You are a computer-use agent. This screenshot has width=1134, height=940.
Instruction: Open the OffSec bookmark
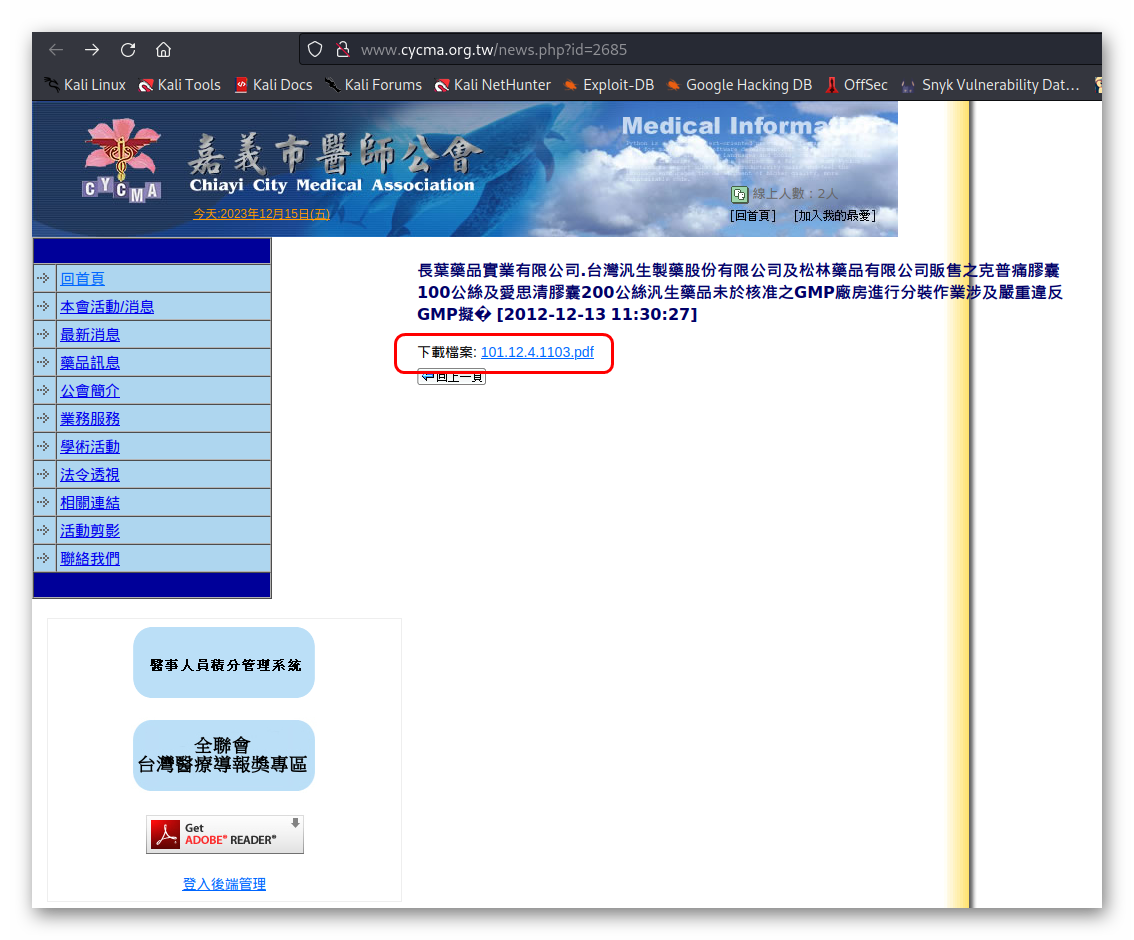[x=856, y=85]
